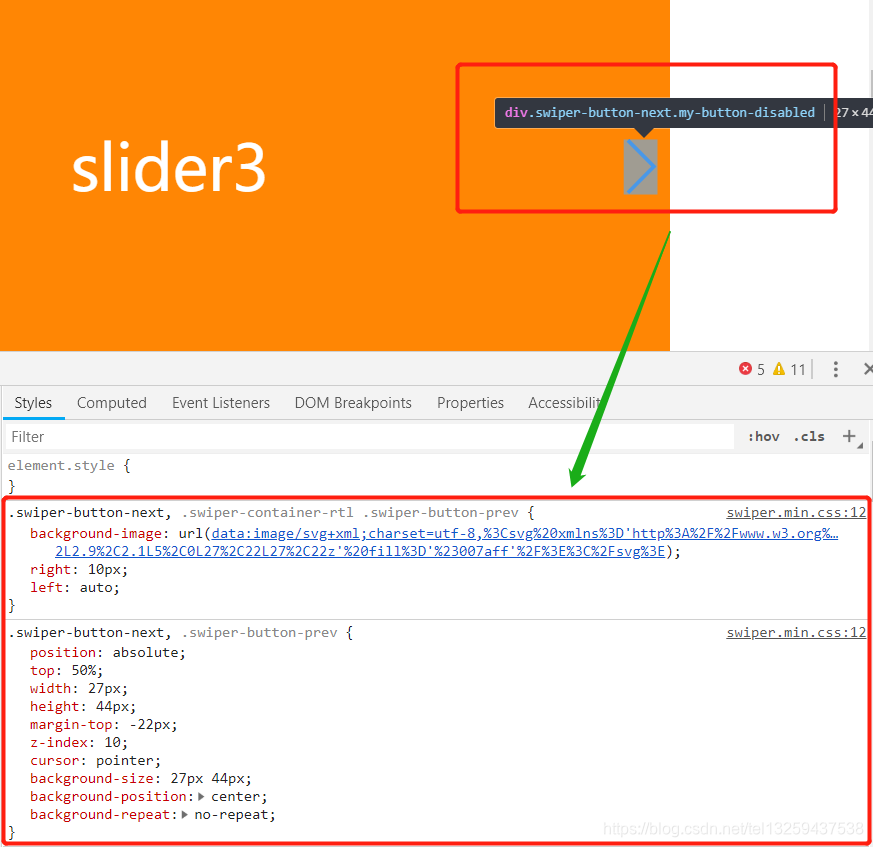This screenshot has height=847, width=873.
Task: Click the yellow warning count icon
Action: coord(779,369)
